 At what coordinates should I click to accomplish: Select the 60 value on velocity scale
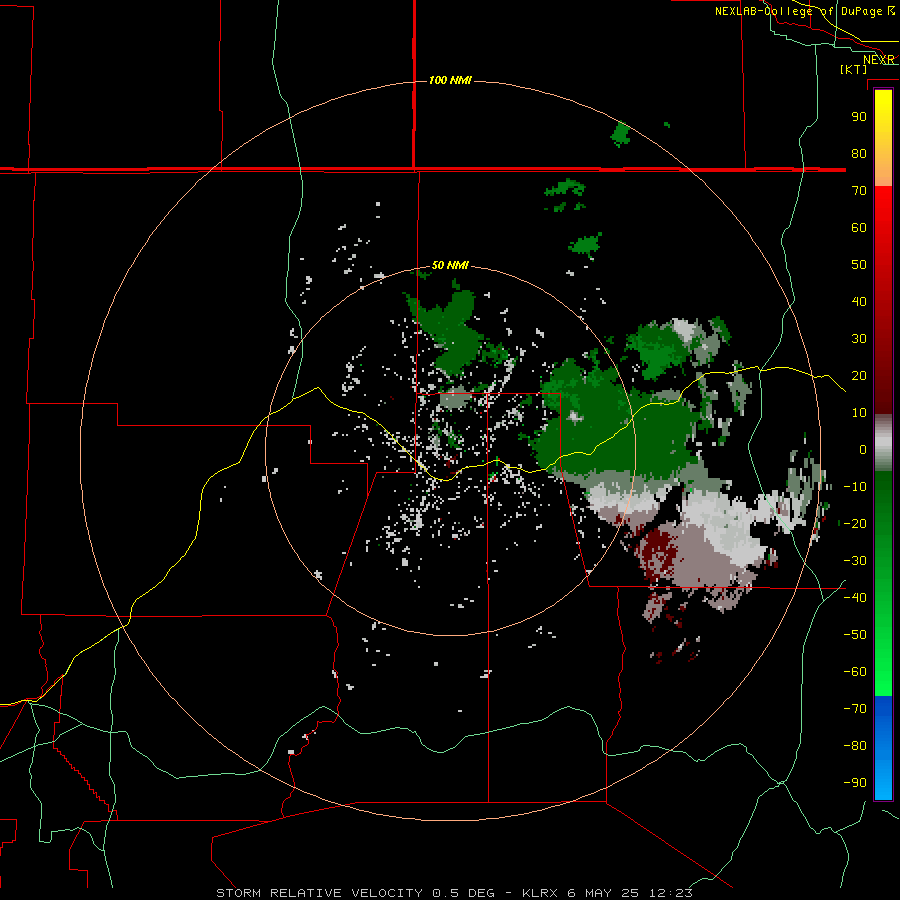click(859, 227)
